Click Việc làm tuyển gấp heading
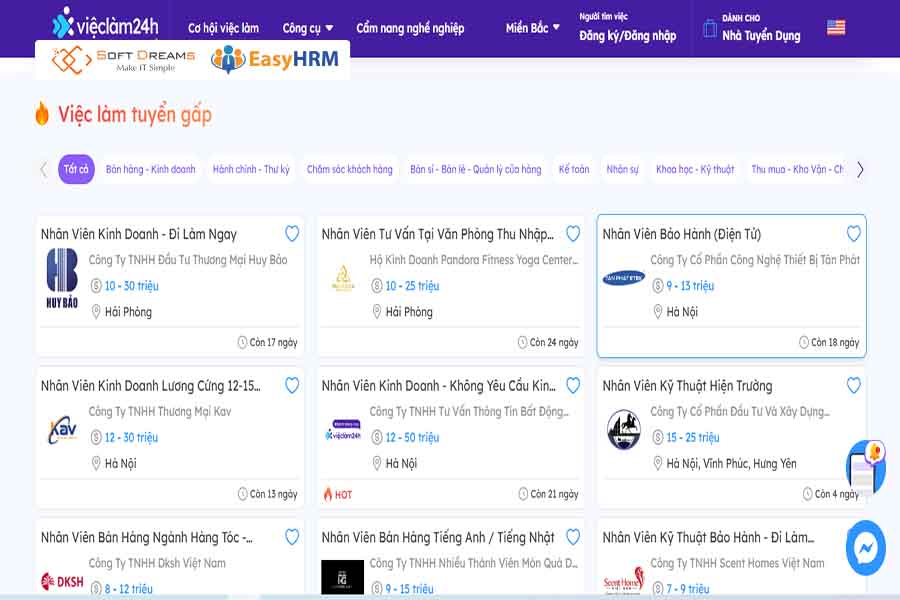The width and height of the screenshot is (900, 600). [x=135, y=114]
